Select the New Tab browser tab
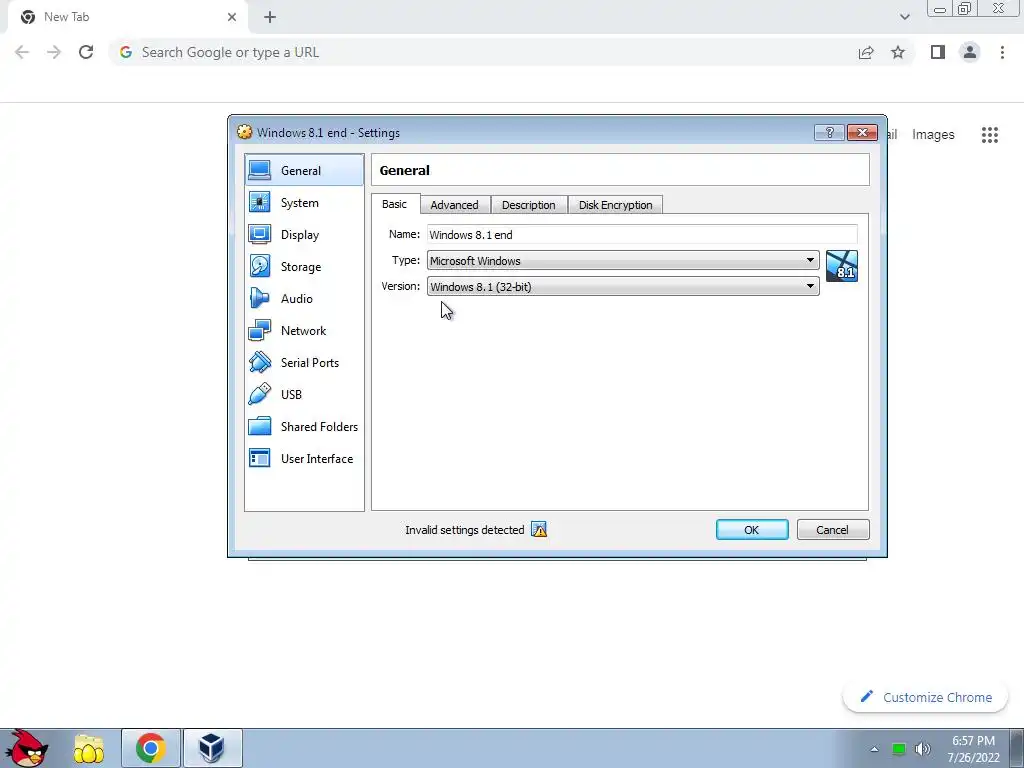 (x=127, y=17)
